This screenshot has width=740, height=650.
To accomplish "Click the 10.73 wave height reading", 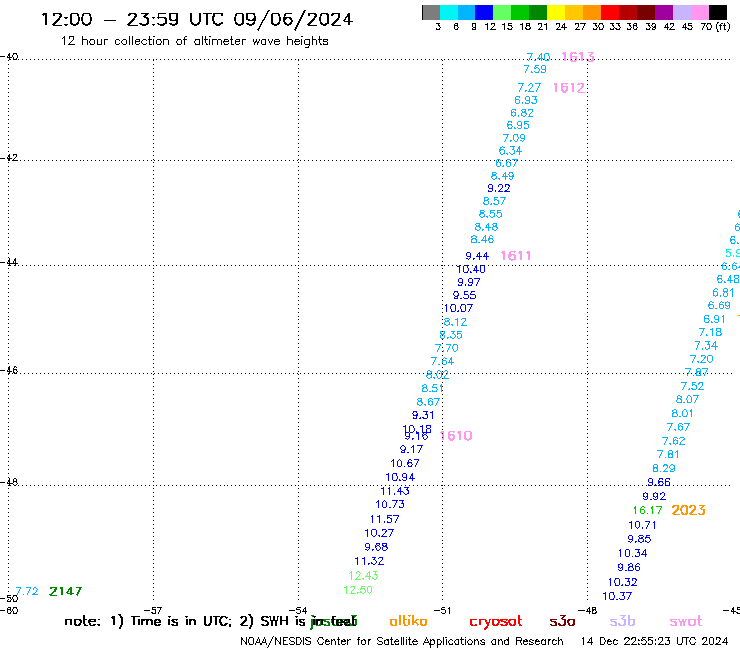I will pyautogui.click(x=390, y=505).
